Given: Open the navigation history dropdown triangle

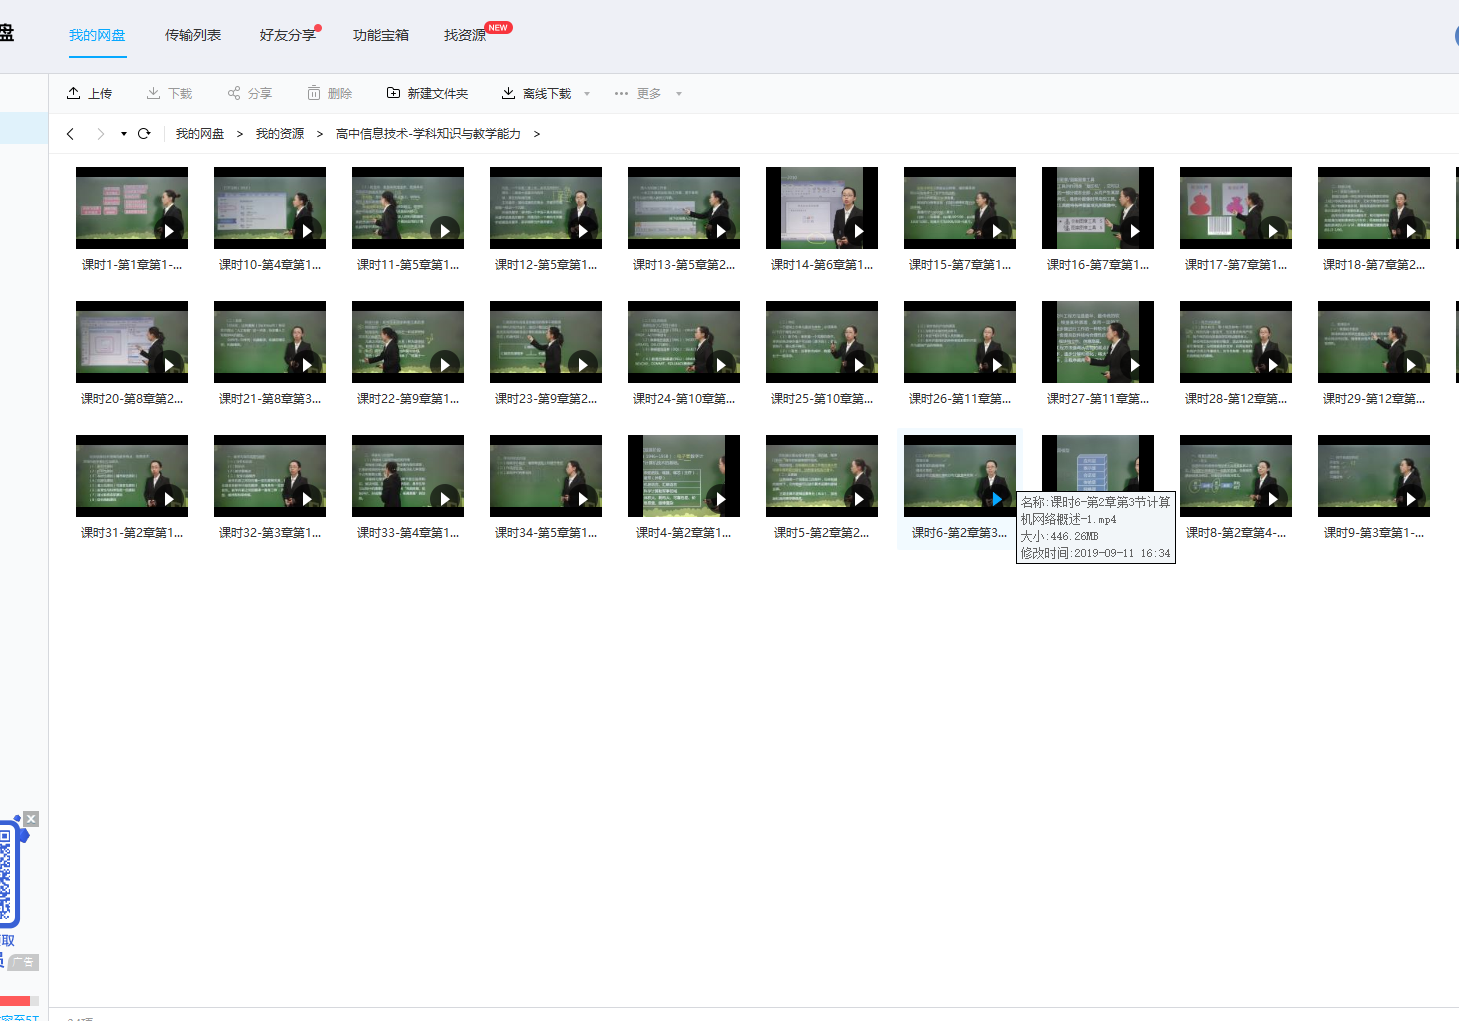Looking at the screenshot, I should [x=124, y=134].
